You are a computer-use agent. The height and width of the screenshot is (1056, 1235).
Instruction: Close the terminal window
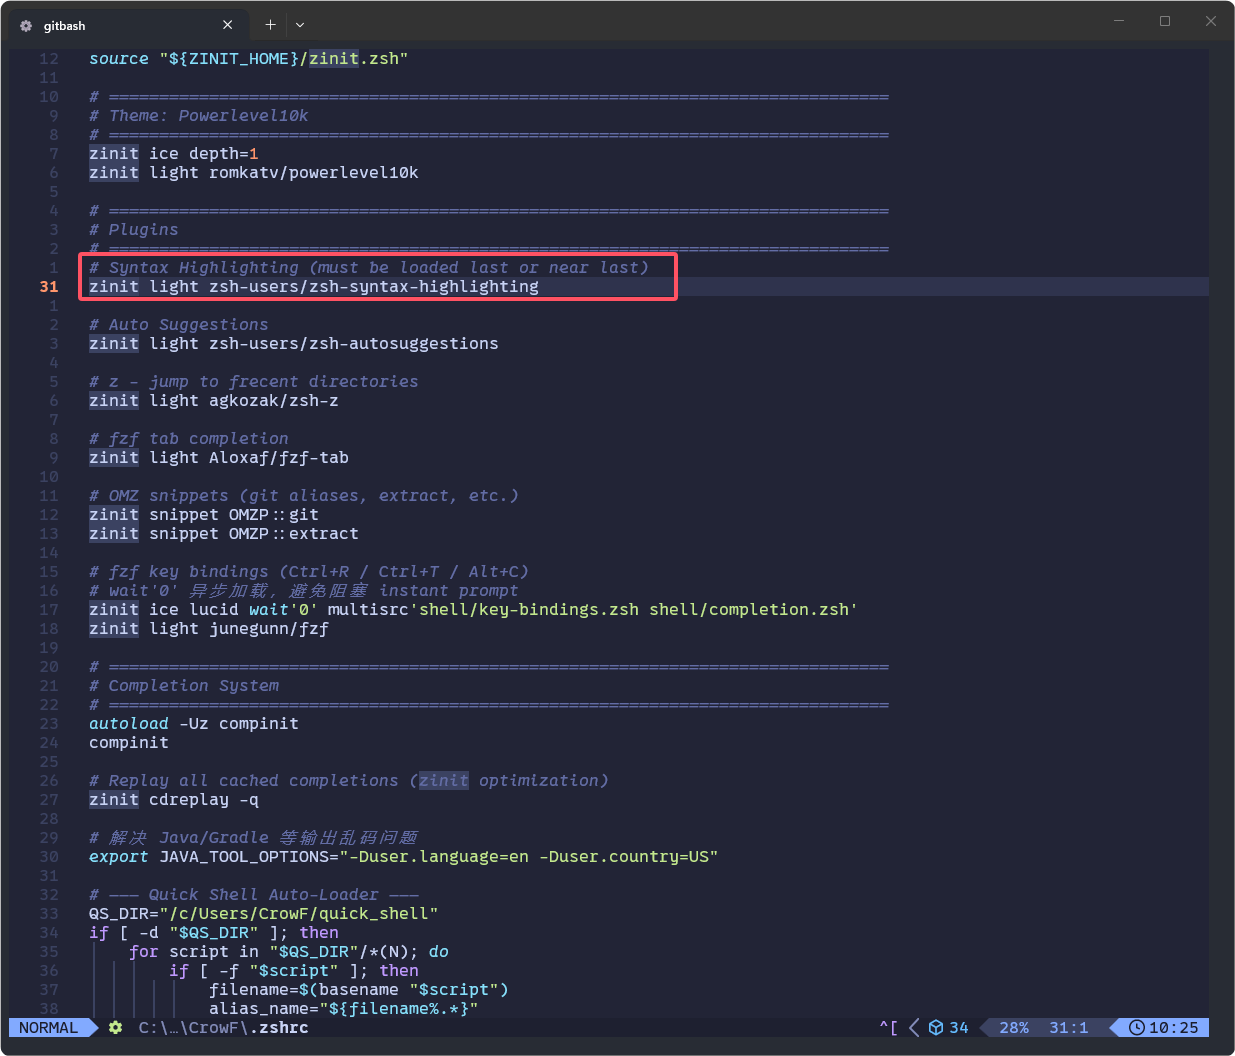1211,21
